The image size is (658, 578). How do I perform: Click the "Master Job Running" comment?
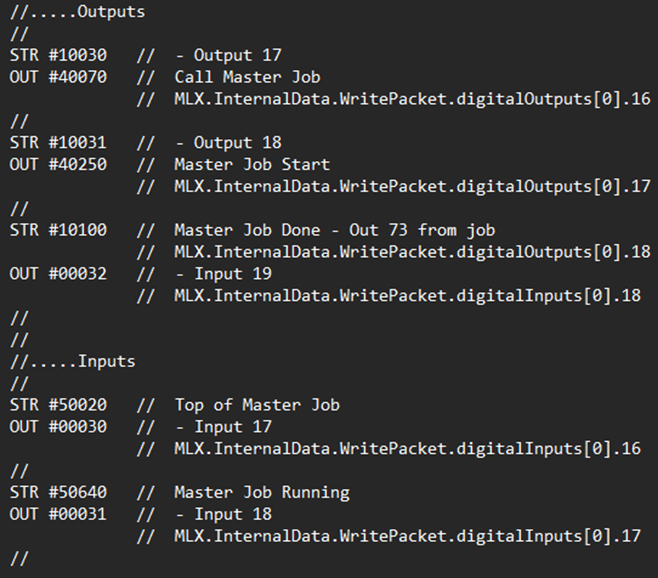coord(262,492)
